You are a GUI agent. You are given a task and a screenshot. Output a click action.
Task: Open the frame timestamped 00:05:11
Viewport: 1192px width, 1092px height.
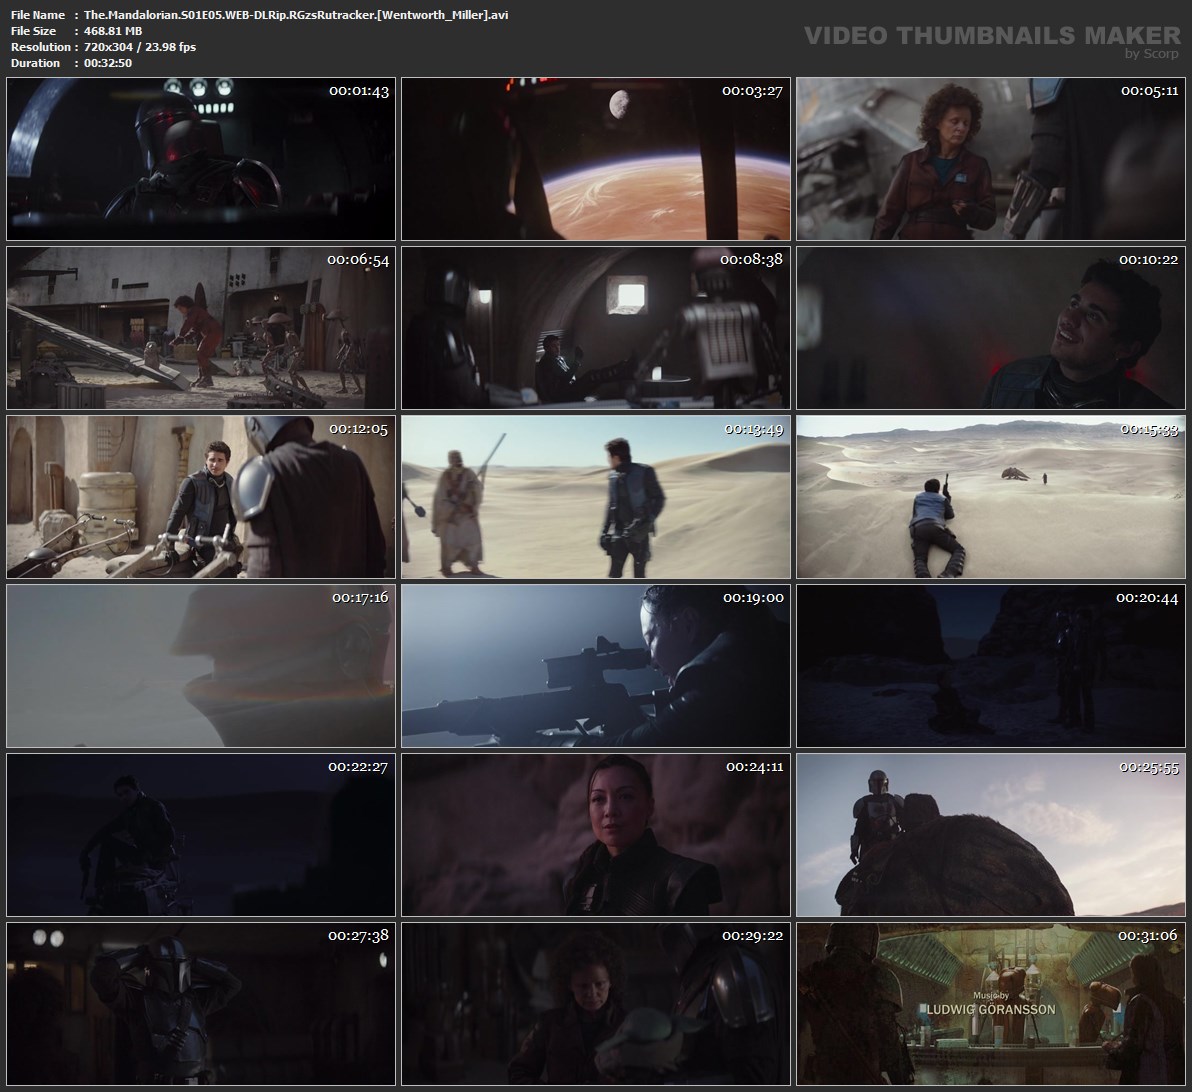click(991, 159)
